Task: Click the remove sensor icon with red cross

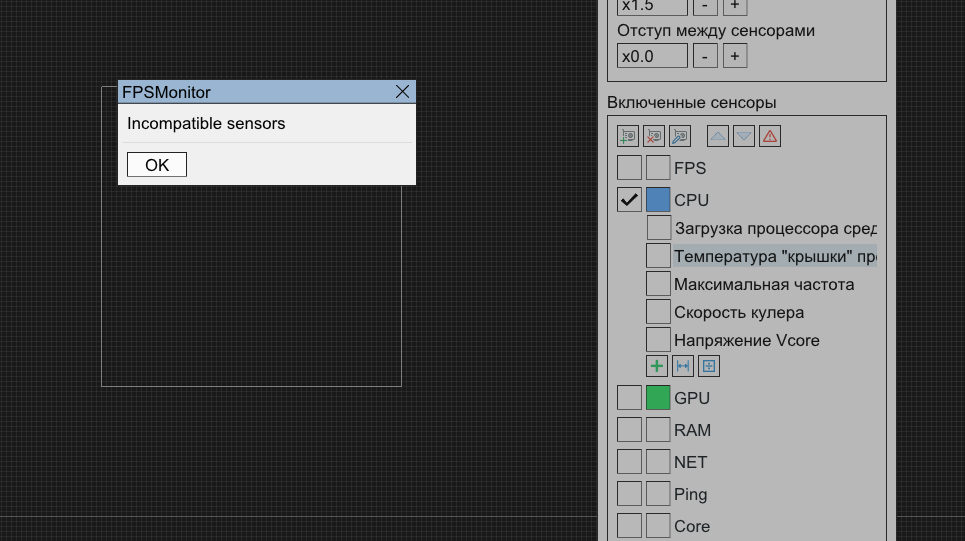Action: [x=654, y=136]
